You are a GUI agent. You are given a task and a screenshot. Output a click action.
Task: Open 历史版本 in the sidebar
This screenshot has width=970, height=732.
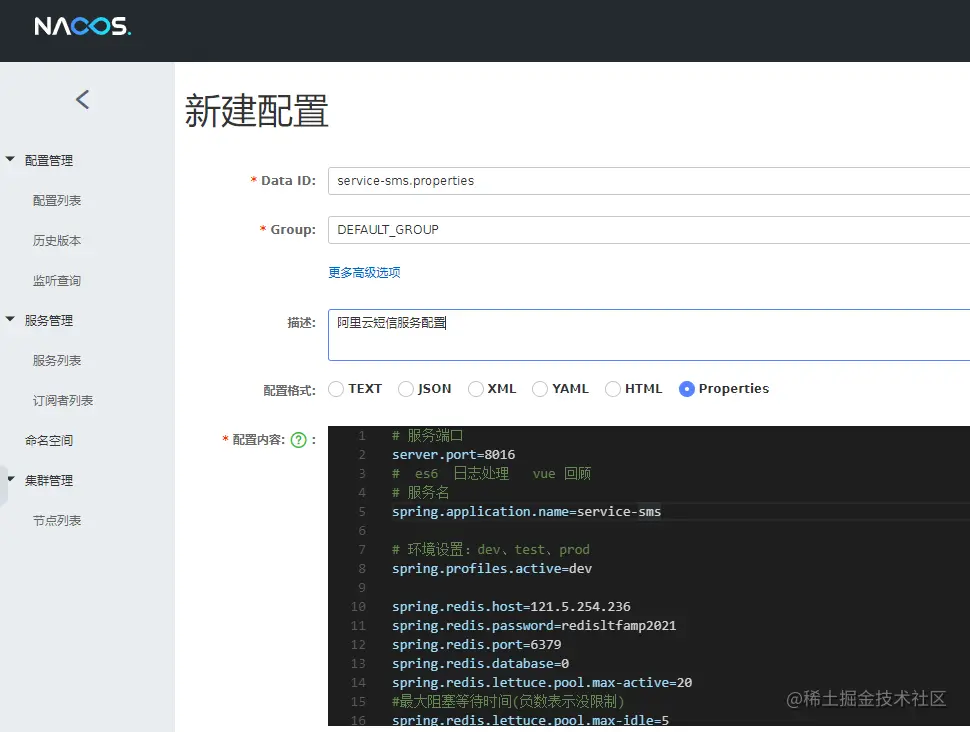point(57,241)
